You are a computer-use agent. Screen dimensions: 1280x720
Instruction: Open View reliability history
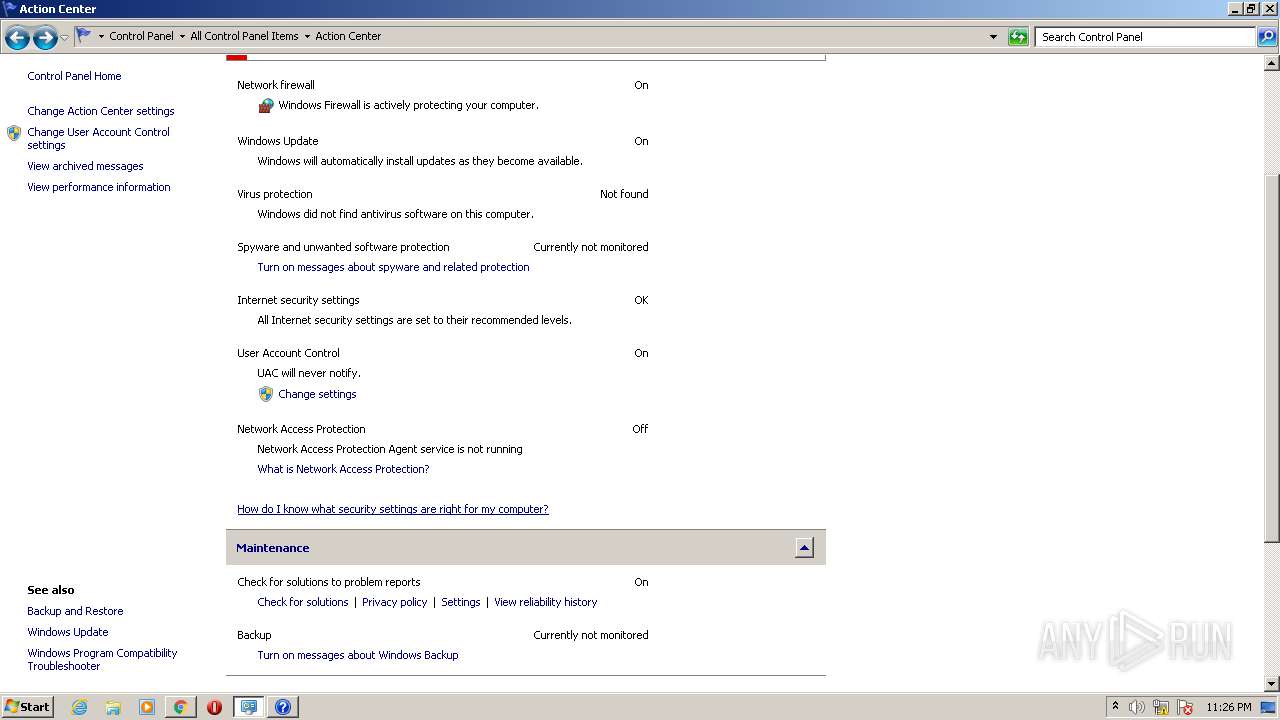[x=545, y=602]
